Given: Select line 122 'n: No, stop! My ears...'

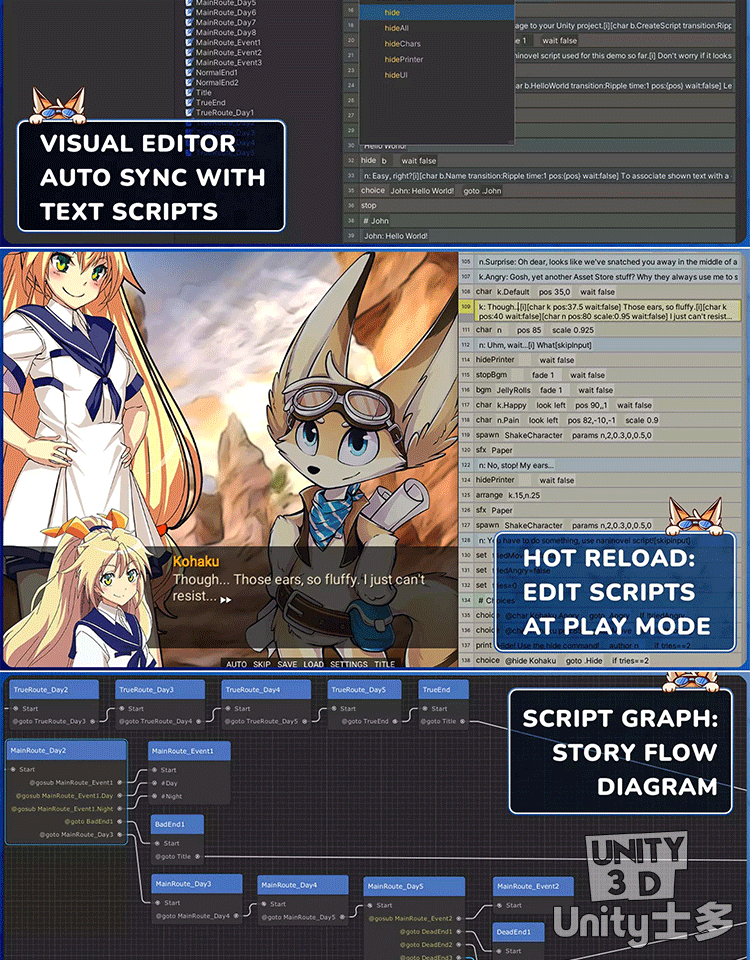Looking at the screenshot, I should (608, 465).
